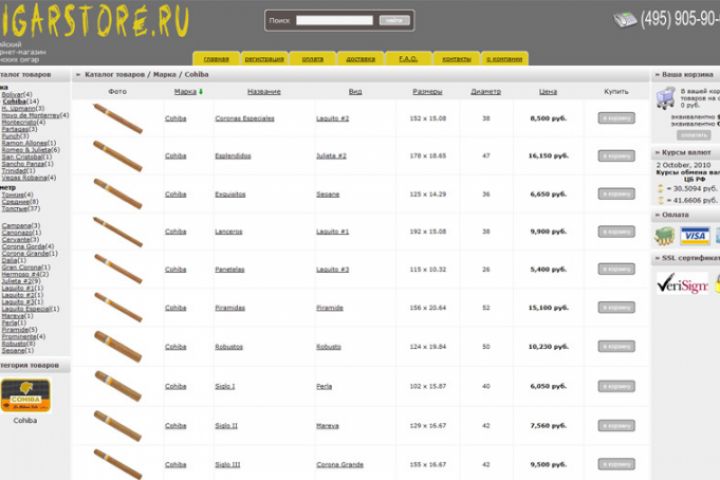
Task: Add Siglo III to cart
Action: coord(616,464)
